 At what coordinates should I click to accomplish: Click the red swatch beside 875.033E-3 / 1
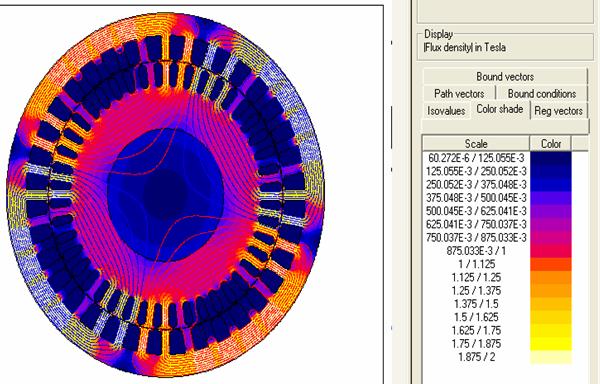click(551, 251)
